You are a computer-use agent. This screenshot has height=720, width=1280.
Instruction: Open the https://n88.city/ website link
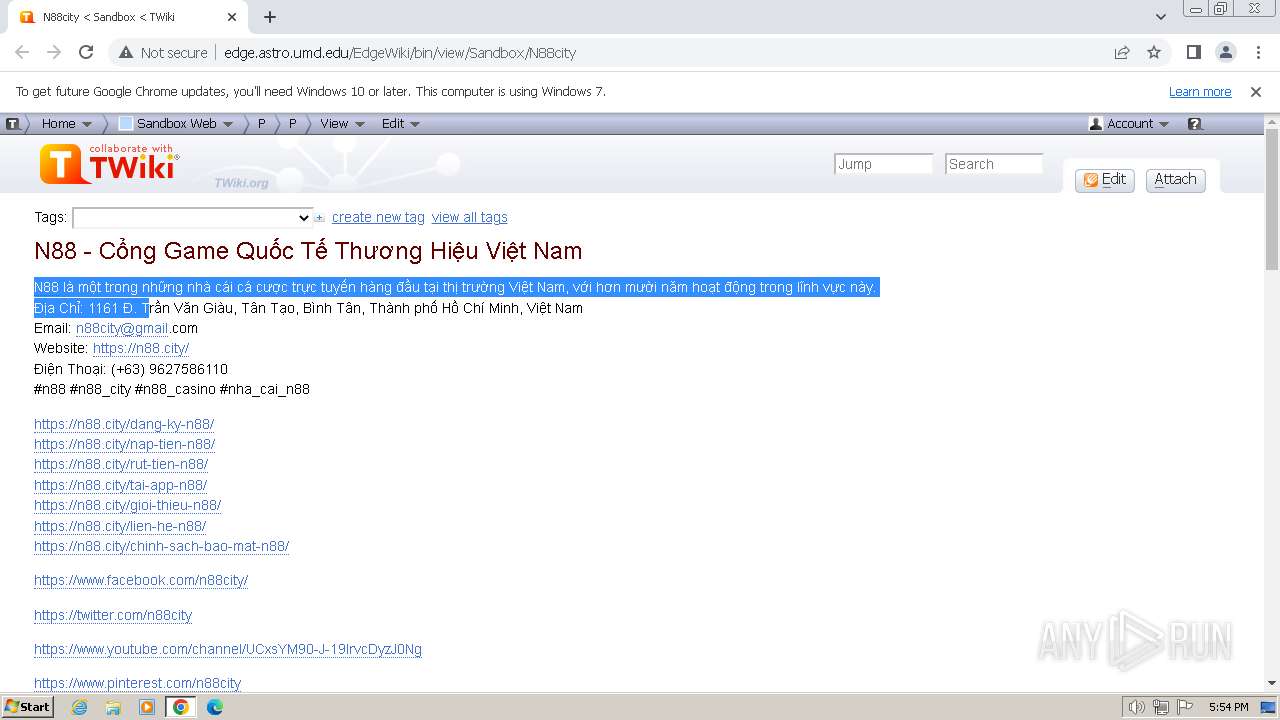(x=141, y=348)
